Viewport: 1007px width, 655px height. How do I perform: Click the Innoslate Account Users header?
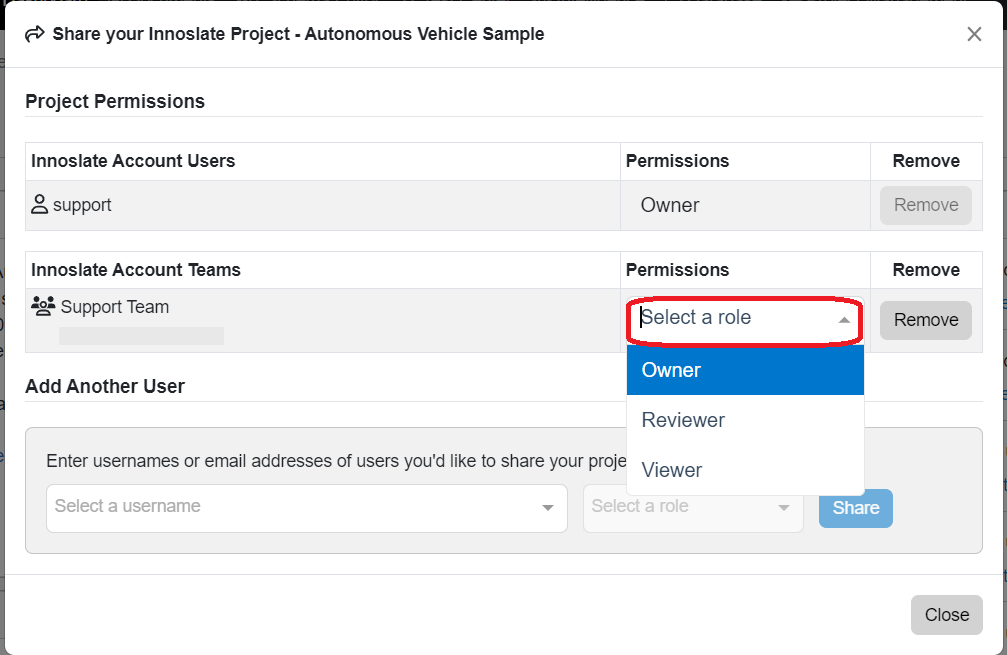pyautogui.click(x=133, y=161)
